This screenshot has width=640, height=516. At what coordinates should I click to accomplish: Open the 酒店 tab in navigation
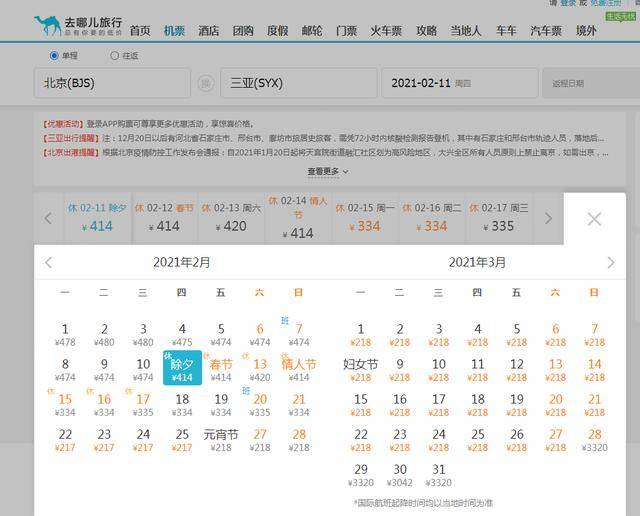(x=209, y=31)
